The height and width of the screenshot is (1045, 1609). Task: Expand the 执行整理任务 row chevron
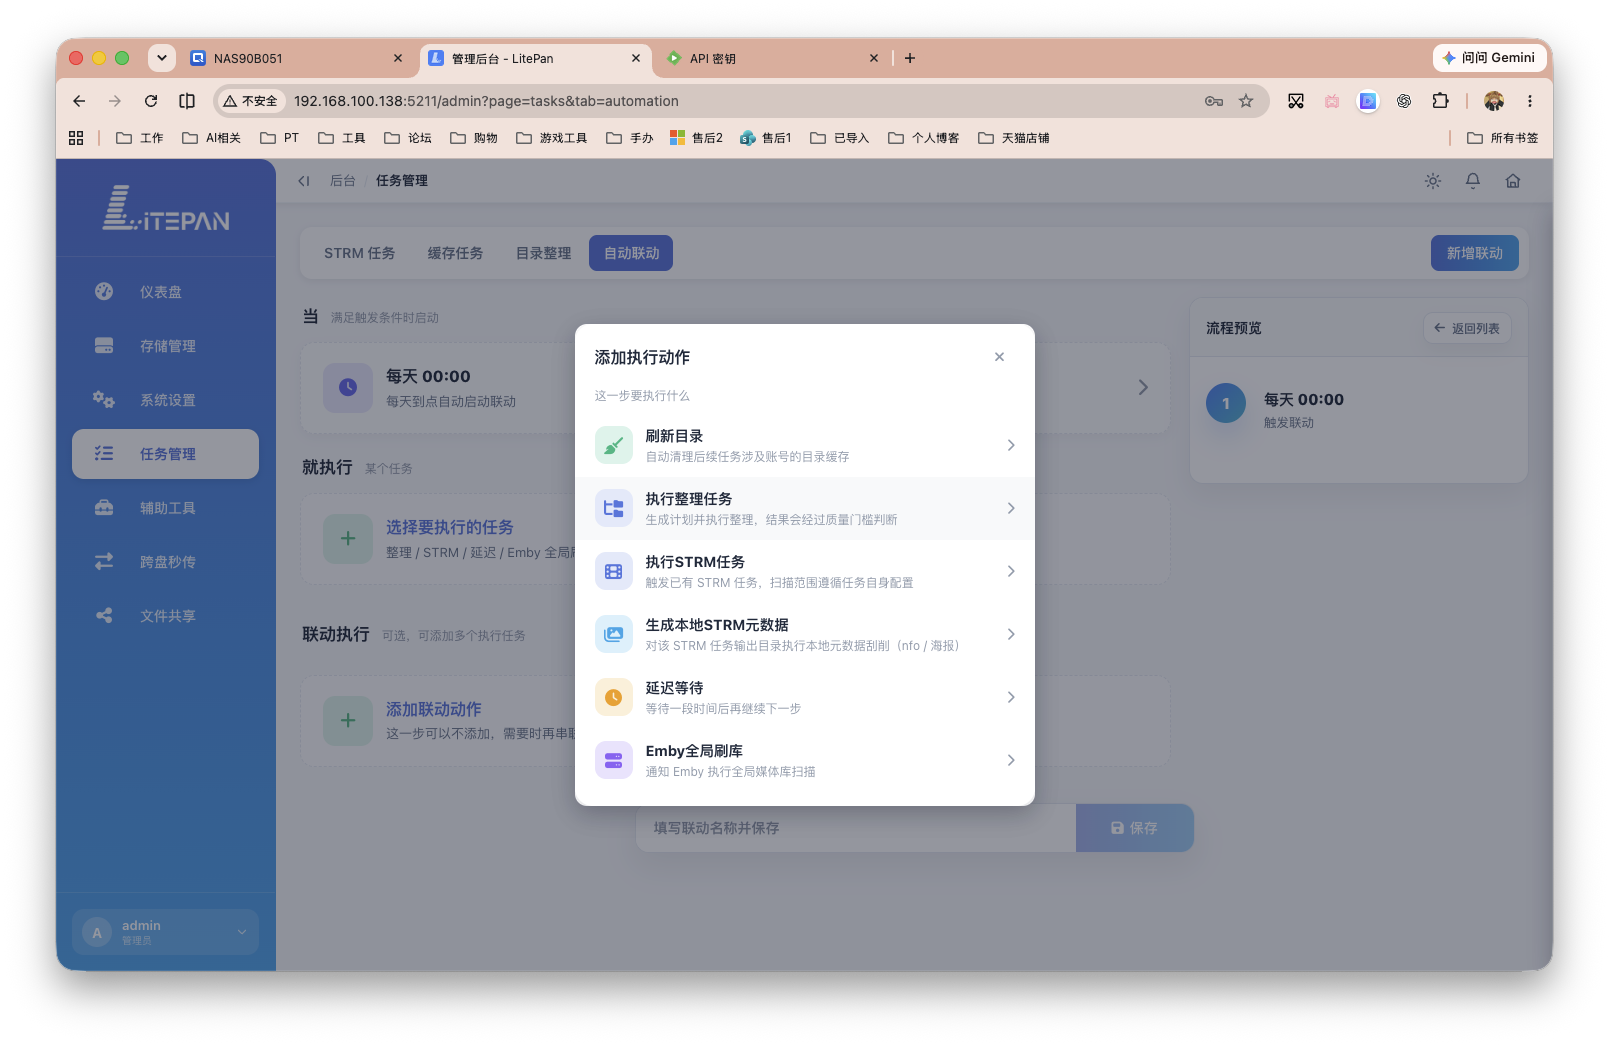pyautogui.click(x=1011, y=508)
